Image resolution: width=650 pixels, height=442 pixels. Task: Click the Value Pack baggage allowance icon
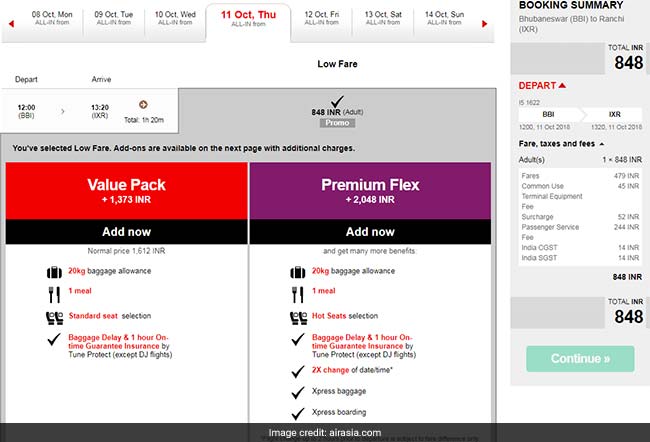pyautogui.click(x=53, y=272)
